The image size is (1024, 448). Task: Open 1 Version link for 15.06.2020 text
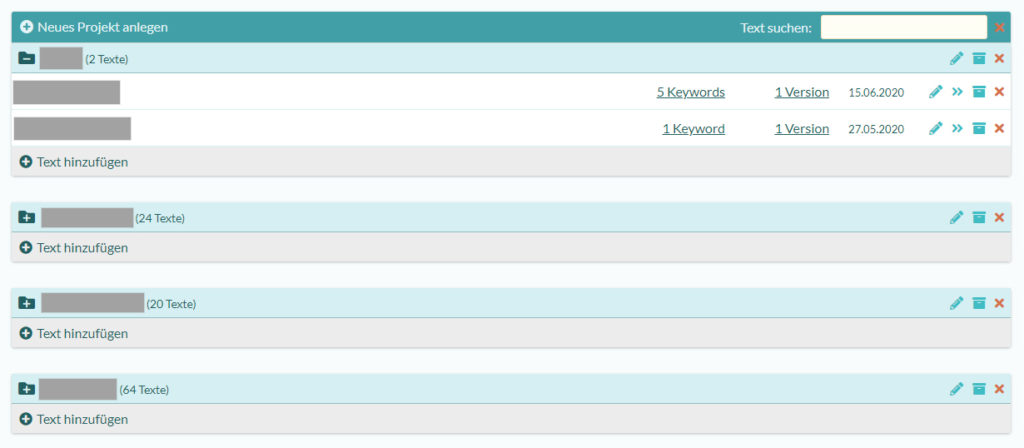tap(801, 92)
